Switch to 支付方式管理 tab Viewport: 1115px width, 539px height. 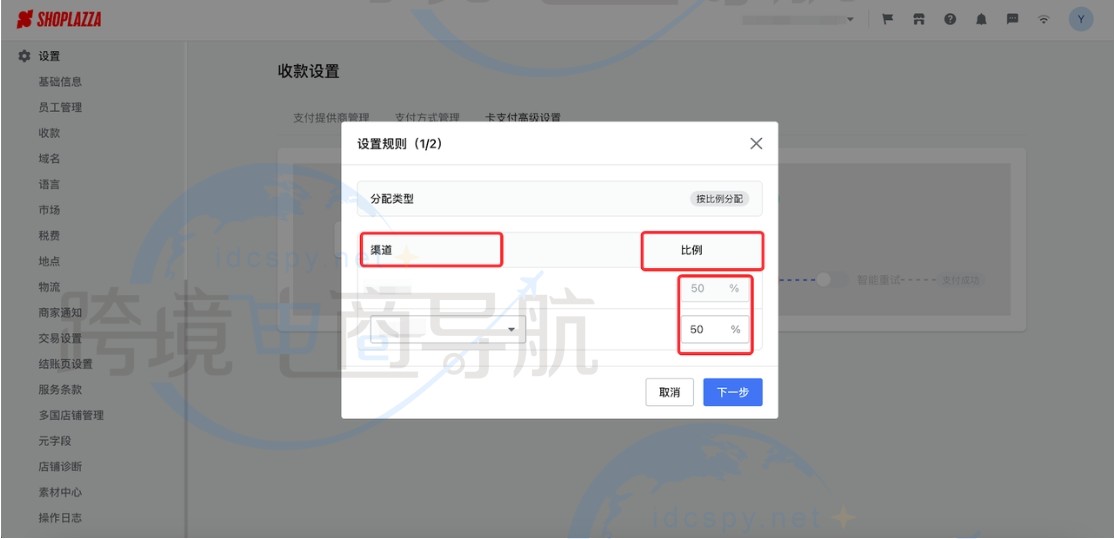click(x=427, y=117)
